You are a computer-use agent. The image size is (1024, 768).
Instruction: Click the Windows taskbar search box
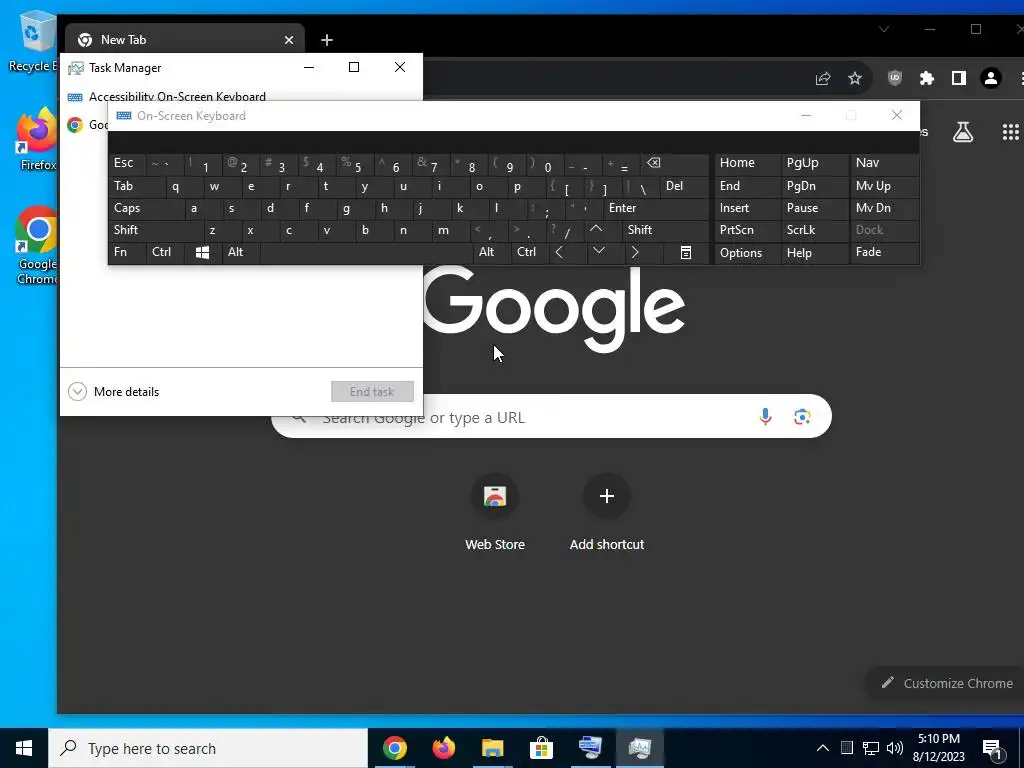[x=208, y=748]
